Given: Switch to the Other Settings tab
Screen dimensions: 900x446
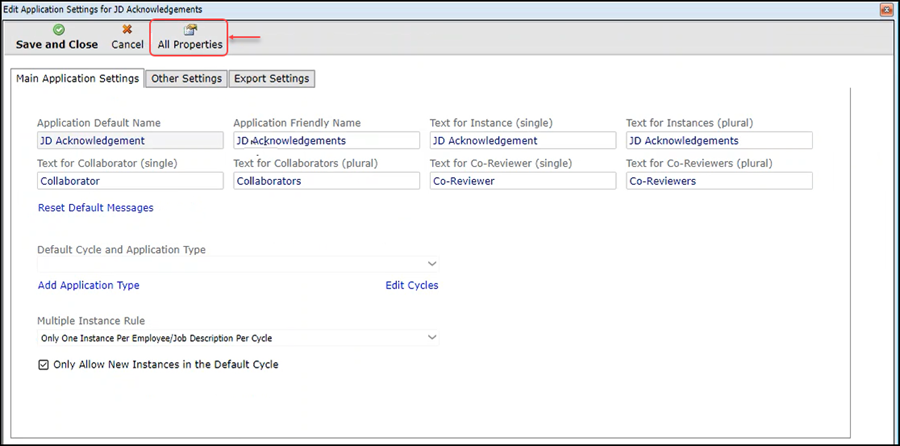Looking at the screenshot, I should click(186, 79).
